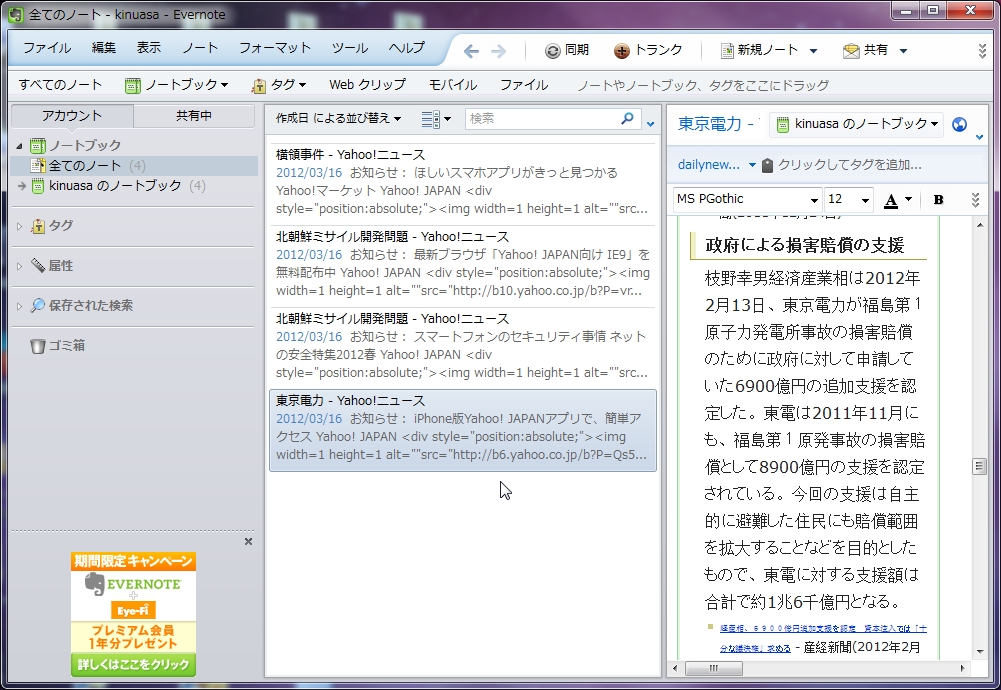Open the トランク trunk
The width and height of the screenshot is (1001, 690).
pyautogui.click(x=648, y=50)
